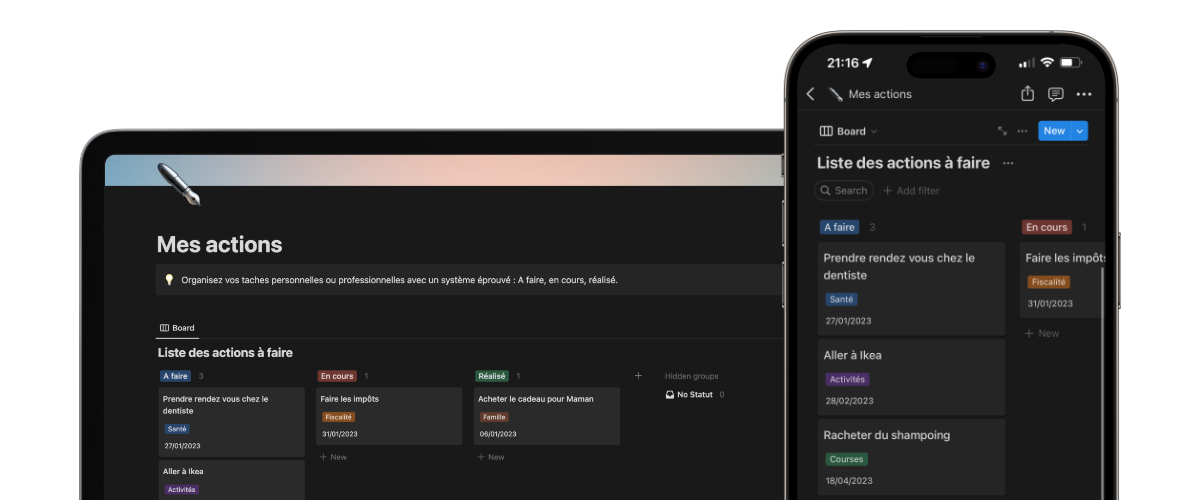
Task: Add a new group with the plus icon on the laptop
Action: pos(638,376)
